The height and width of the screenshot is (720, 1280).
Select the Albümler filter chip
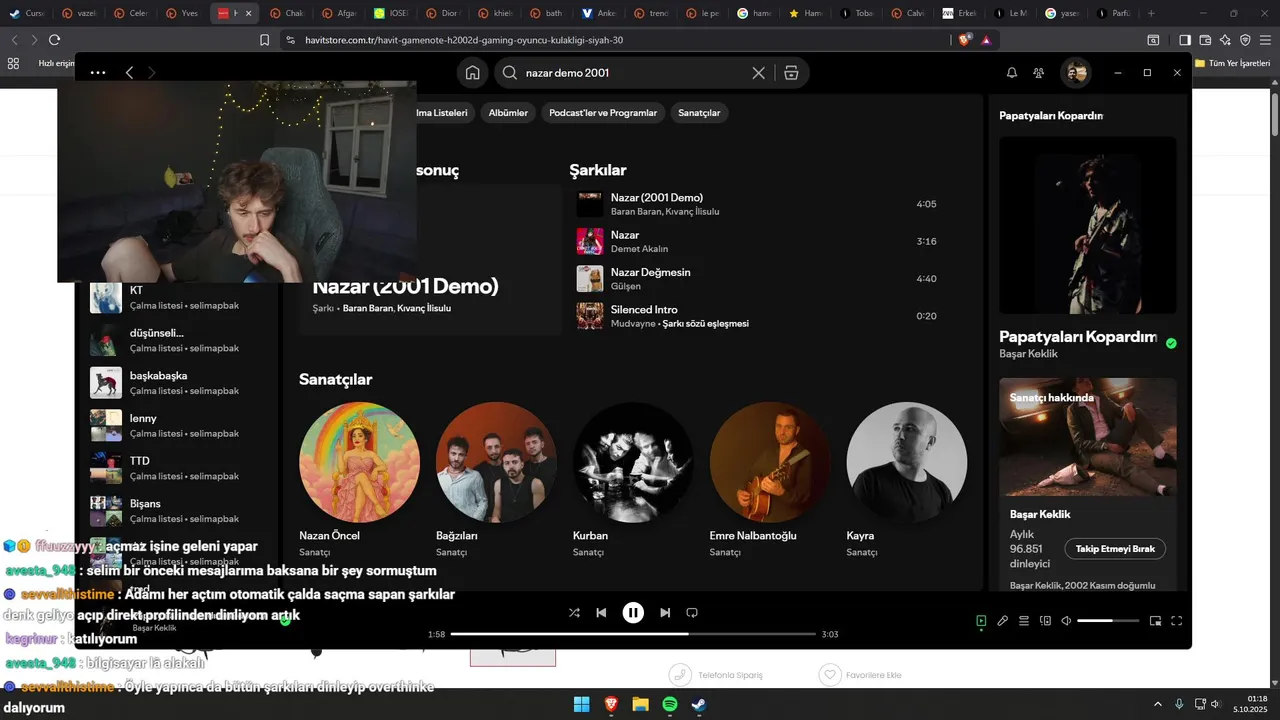click(508, 113)
